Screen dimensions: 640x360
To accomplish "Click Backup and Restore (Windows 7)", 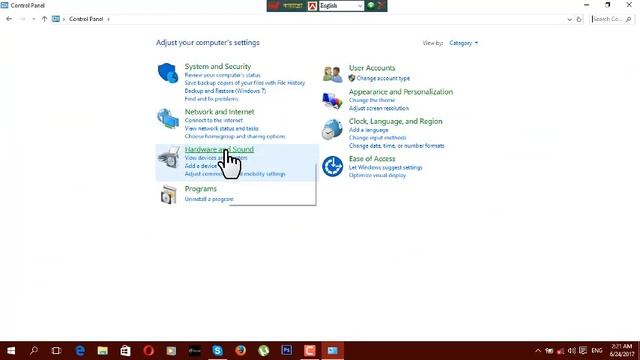I will click(x=225, y=91).
